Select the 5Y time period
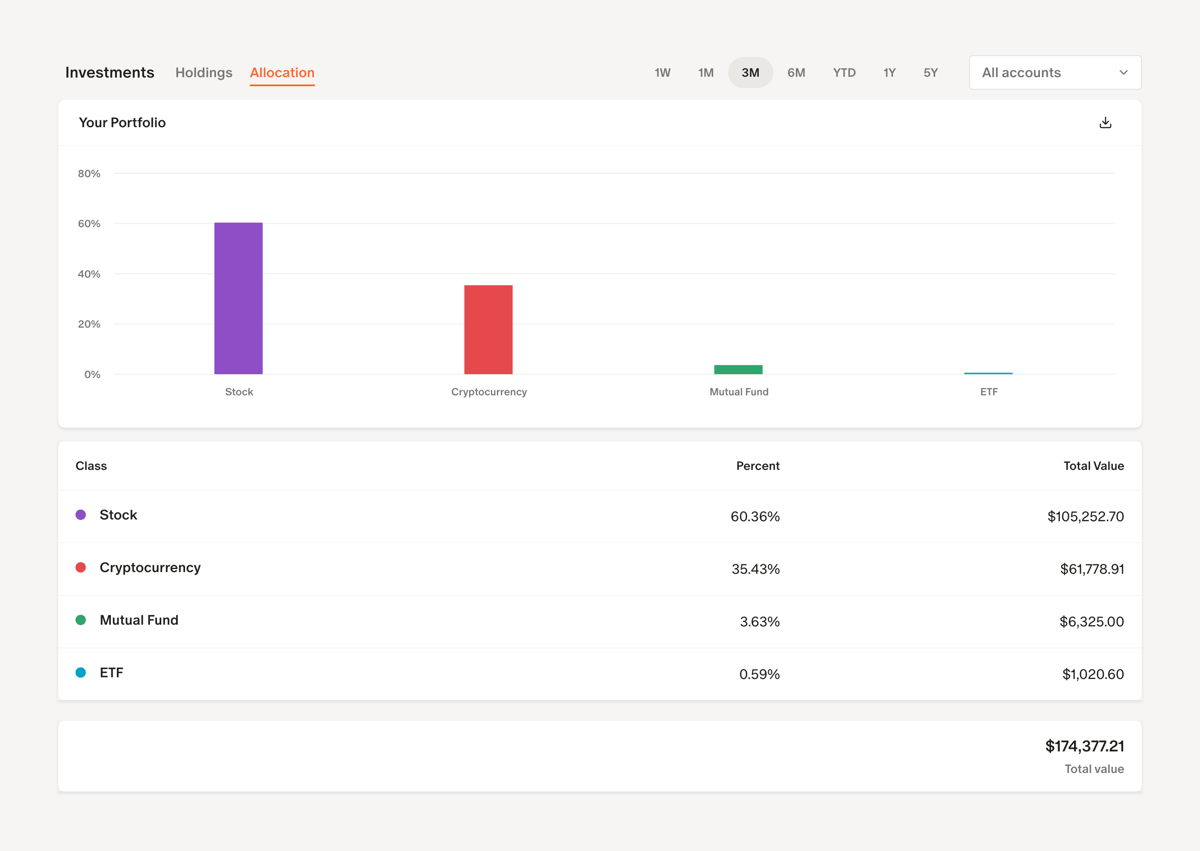The width and height of the screenshot is (1200, 851). tap(930, 72)
